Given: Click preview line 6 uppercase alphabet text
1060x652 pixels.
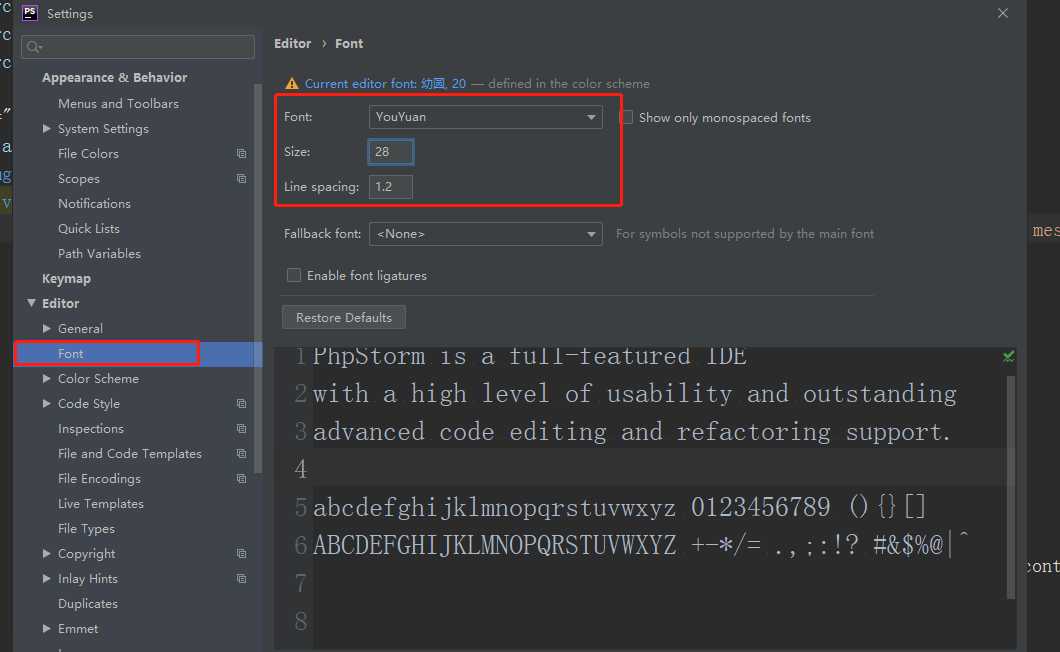Looking at the screenshot, I should pos(494,545).
